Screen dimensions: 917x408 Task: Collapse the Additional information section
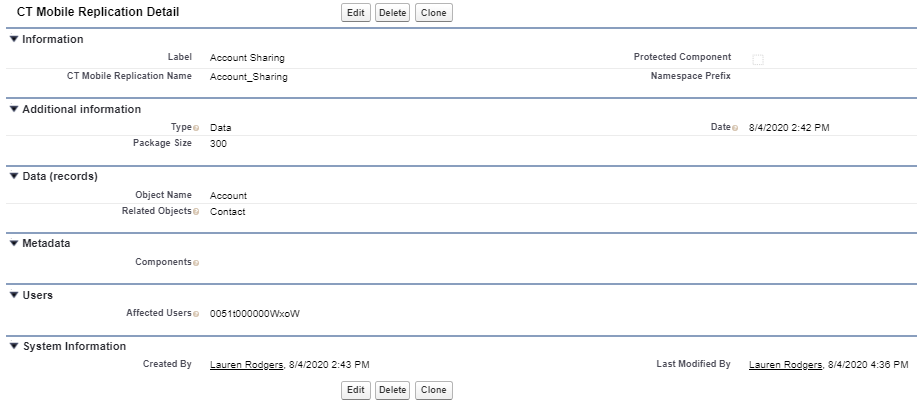click(13, 109)
